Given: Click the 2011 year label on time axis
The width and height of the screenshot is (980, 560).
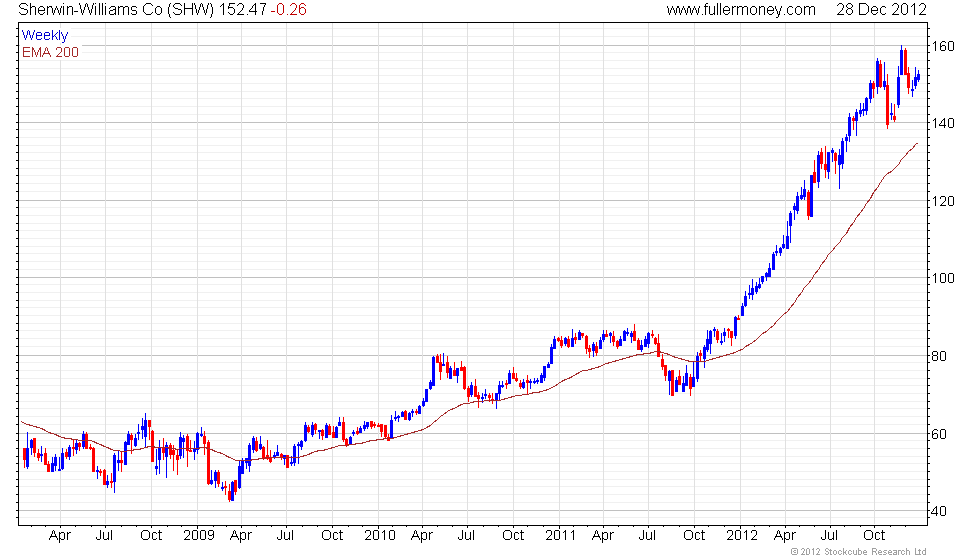Looking at the screenshot, I should click(561, 535).
